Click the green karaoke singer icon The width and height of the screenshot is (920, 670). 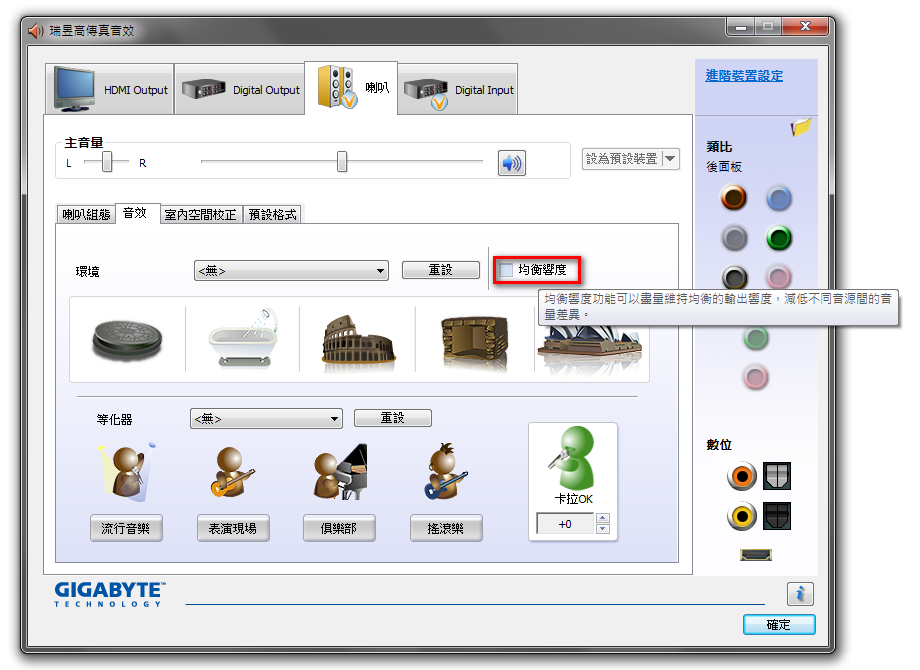coord(573,458)
